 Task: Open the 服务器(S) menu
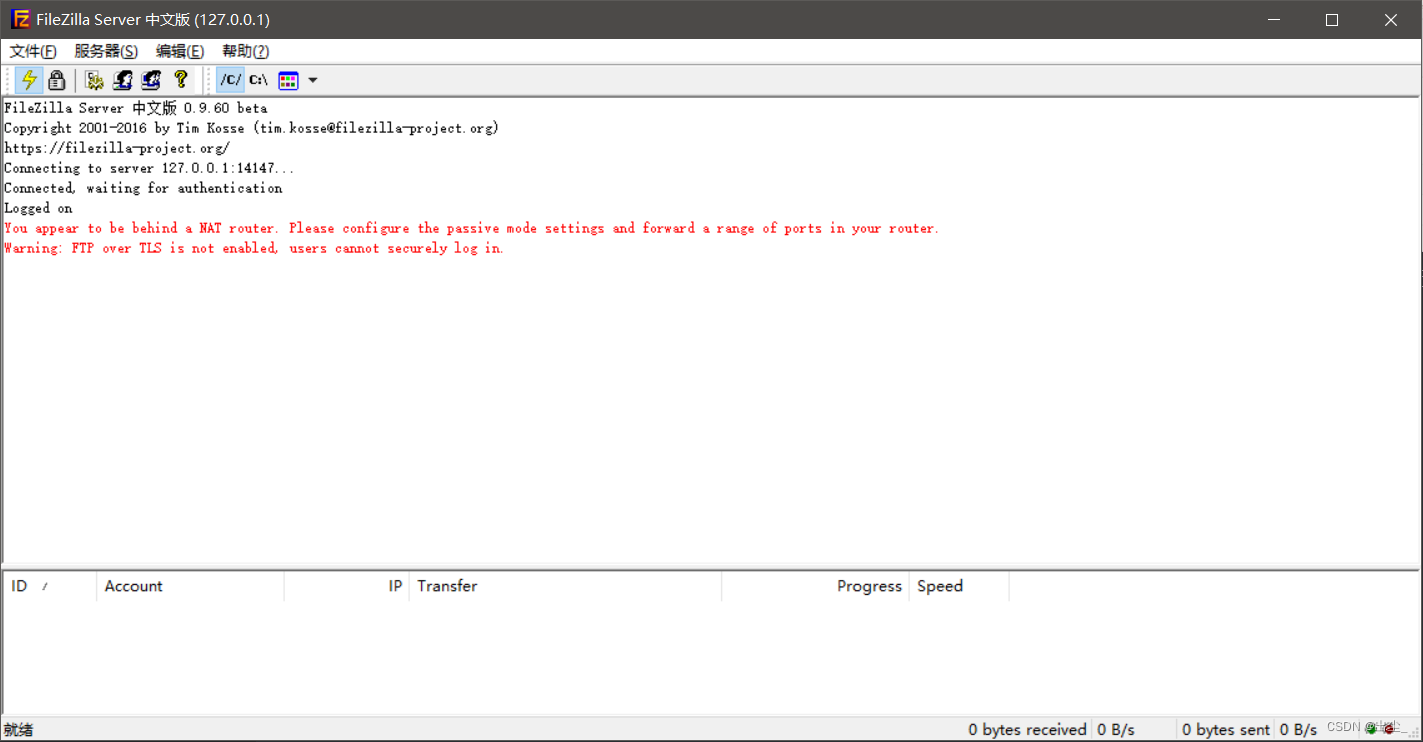pos(105,51)
